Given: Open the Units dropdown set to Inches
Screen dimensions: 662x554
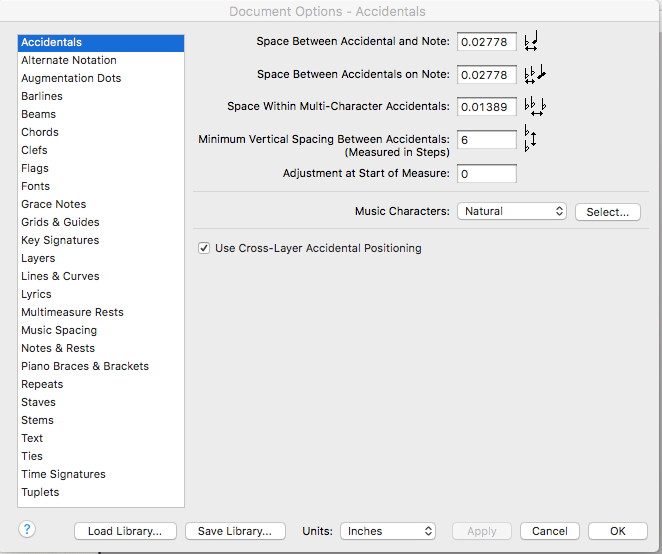Looking at the screenshot, I should [388, 531].
